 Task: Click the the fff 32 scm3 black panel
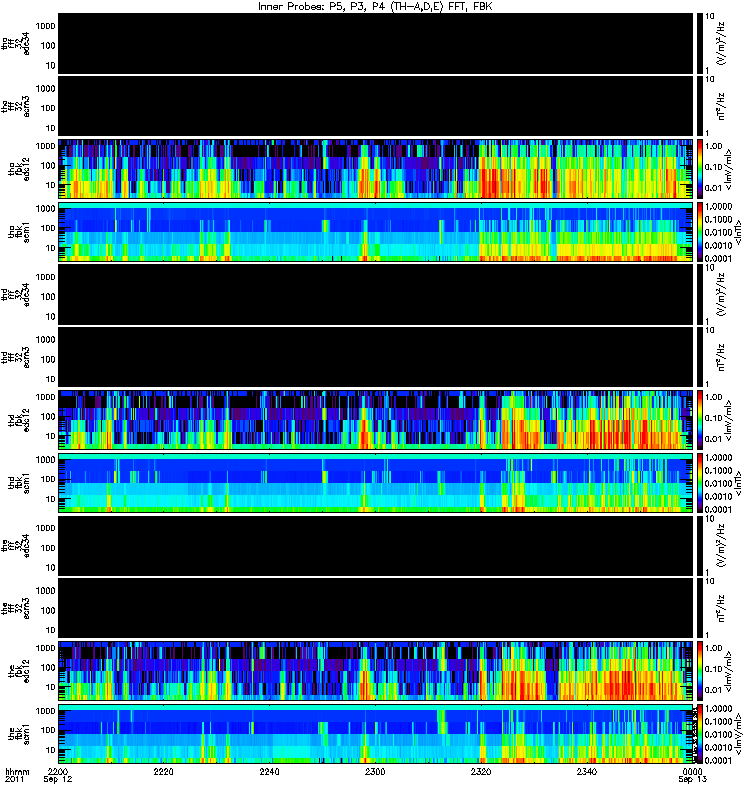376,608
